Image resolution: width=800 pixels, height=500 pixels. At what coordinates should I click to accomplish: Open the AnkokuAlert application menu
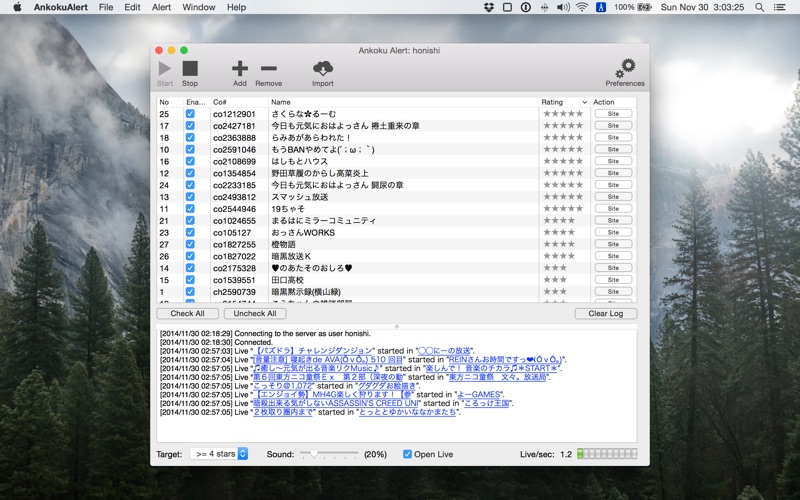click(61, 7)
